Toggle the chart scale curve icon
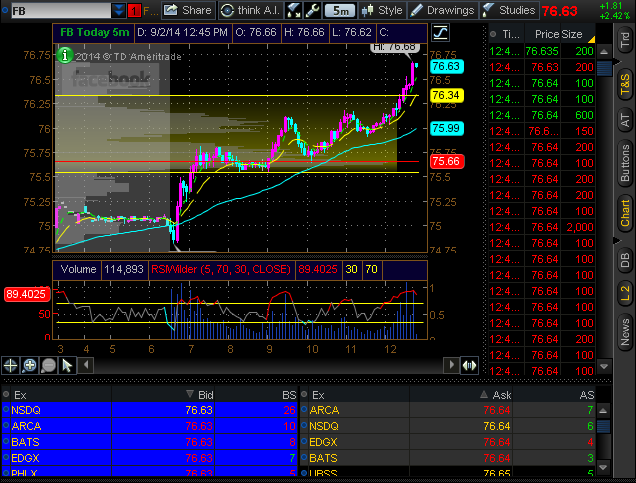The height and width of the screenshot is (483, 636). coord(440,32)
